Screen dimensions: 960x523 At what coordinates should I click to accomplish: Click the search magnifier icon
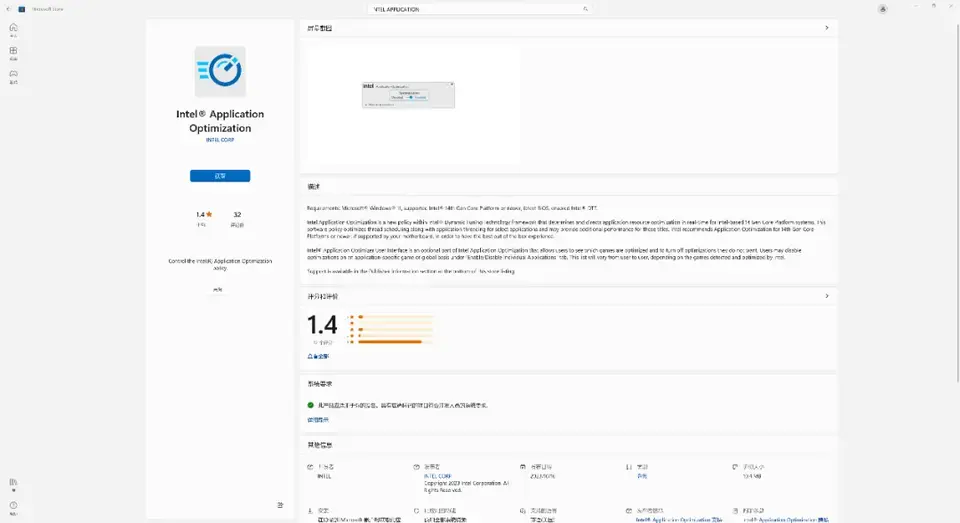tap(585, 9)
